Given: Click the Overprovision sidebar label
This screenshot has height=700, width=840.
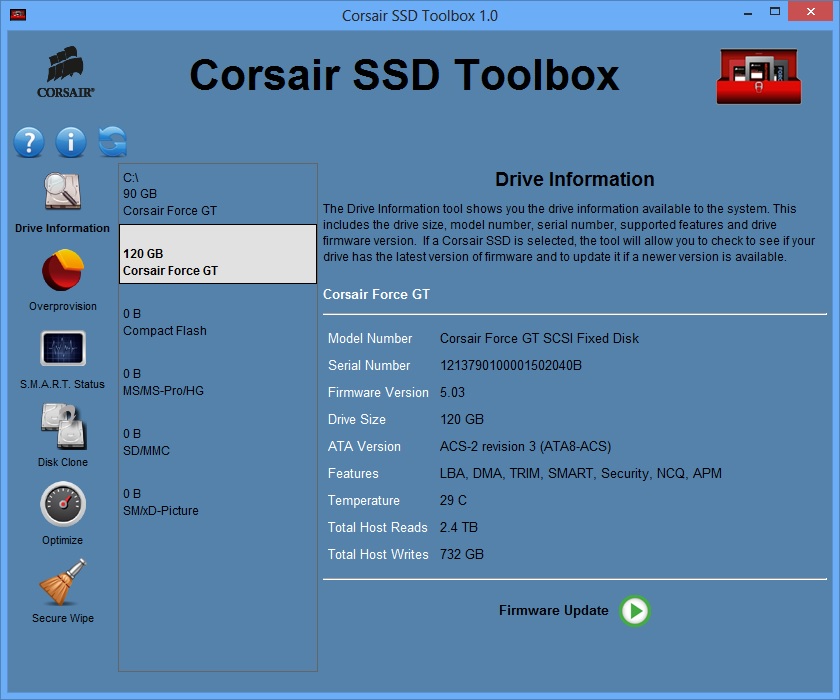Looking at the screenshot, I should (x=63, y=306).
